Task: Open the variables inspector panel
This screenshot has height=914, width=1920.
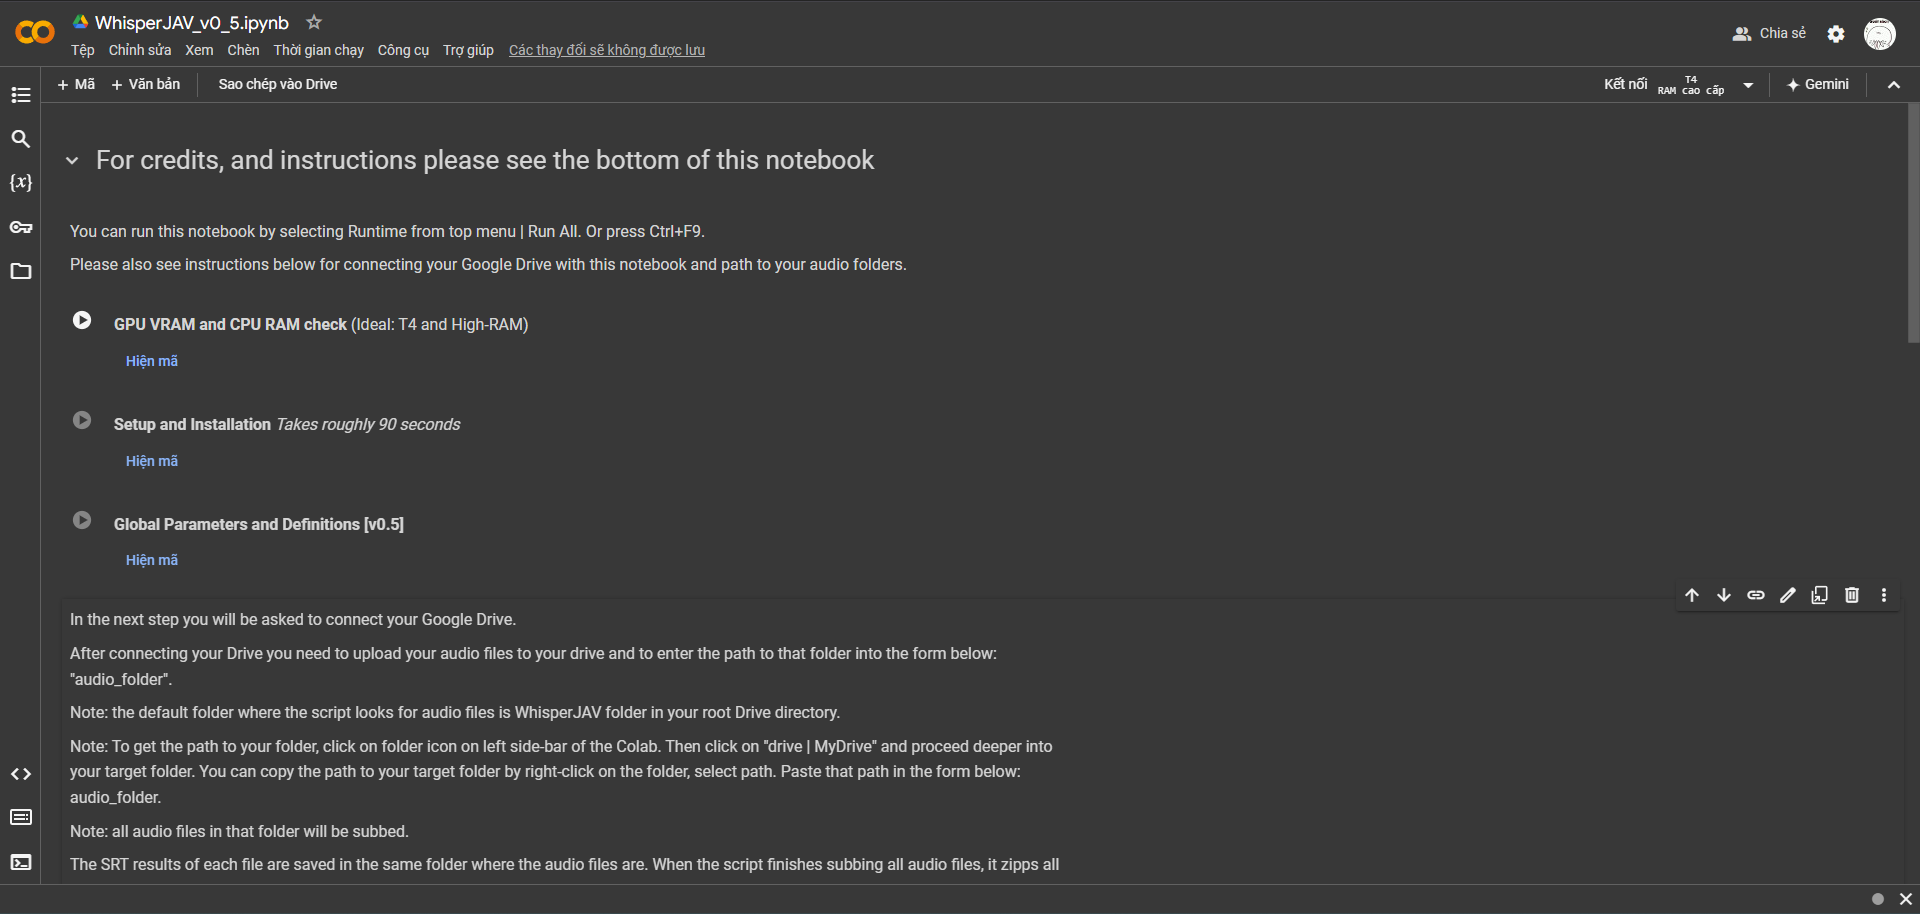Action: 21,183
